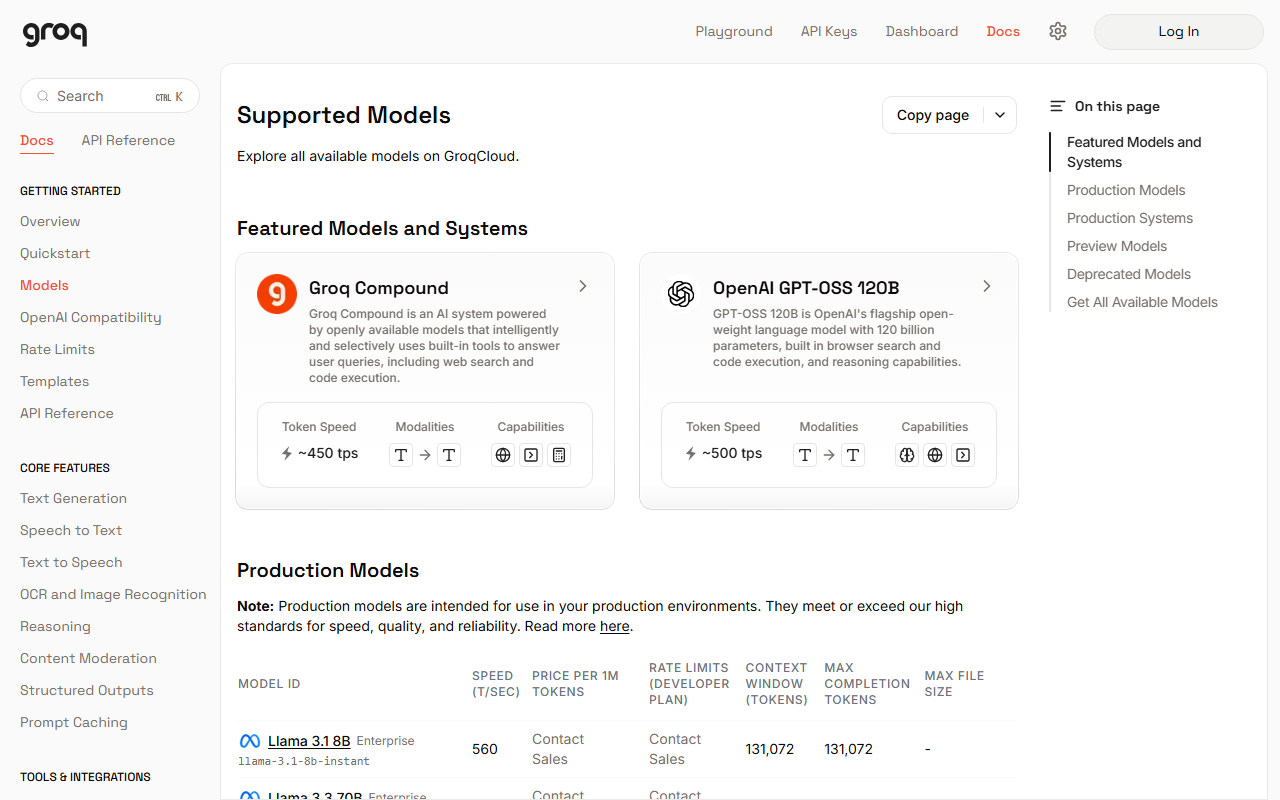The width and height of the screenshot is (1280, 800).
Task: Open Prompt Caching sidebar page
Action: [x=74, y=722]
